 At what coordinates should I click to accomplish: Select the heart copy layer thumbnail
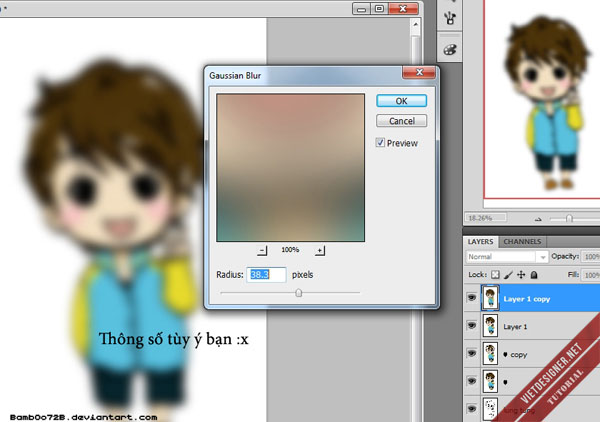(x=490, y=353)
